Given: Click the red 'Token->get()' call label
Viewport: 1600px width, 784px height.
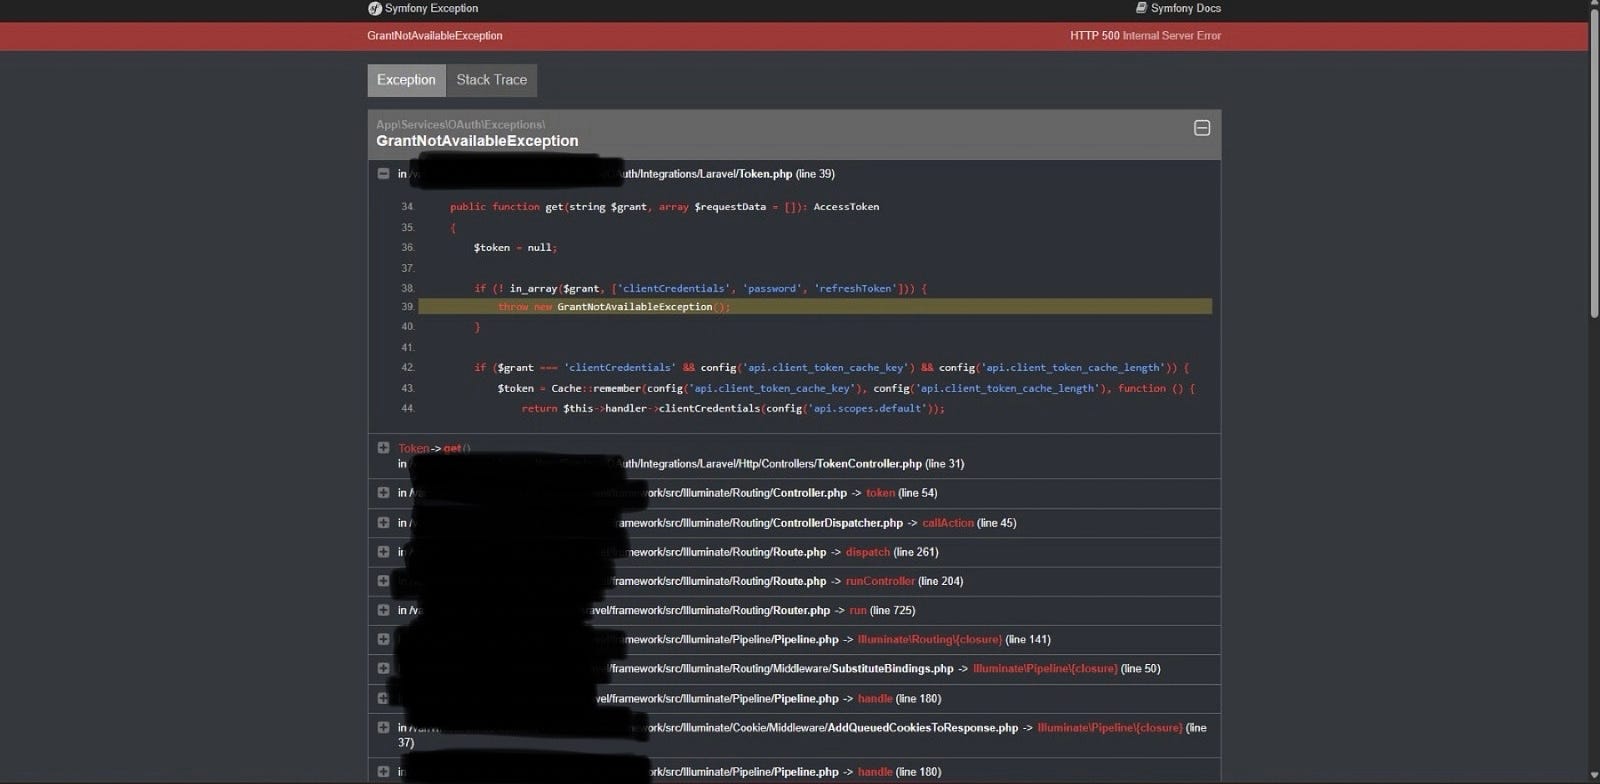Looking at the screenshot, I should [x=434, y=448].
